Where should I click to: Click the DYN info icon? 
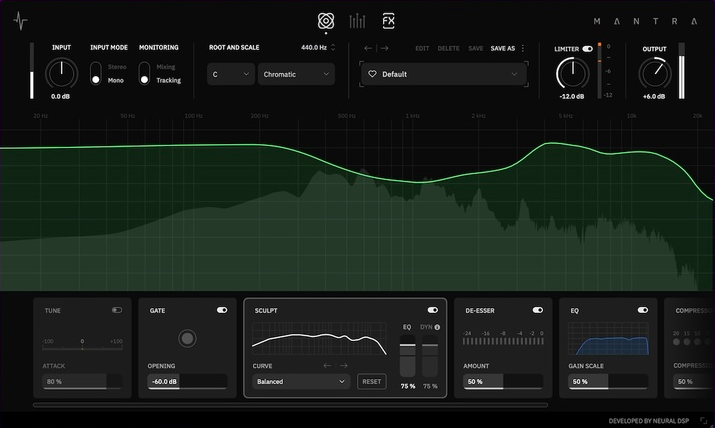point(437,327)
